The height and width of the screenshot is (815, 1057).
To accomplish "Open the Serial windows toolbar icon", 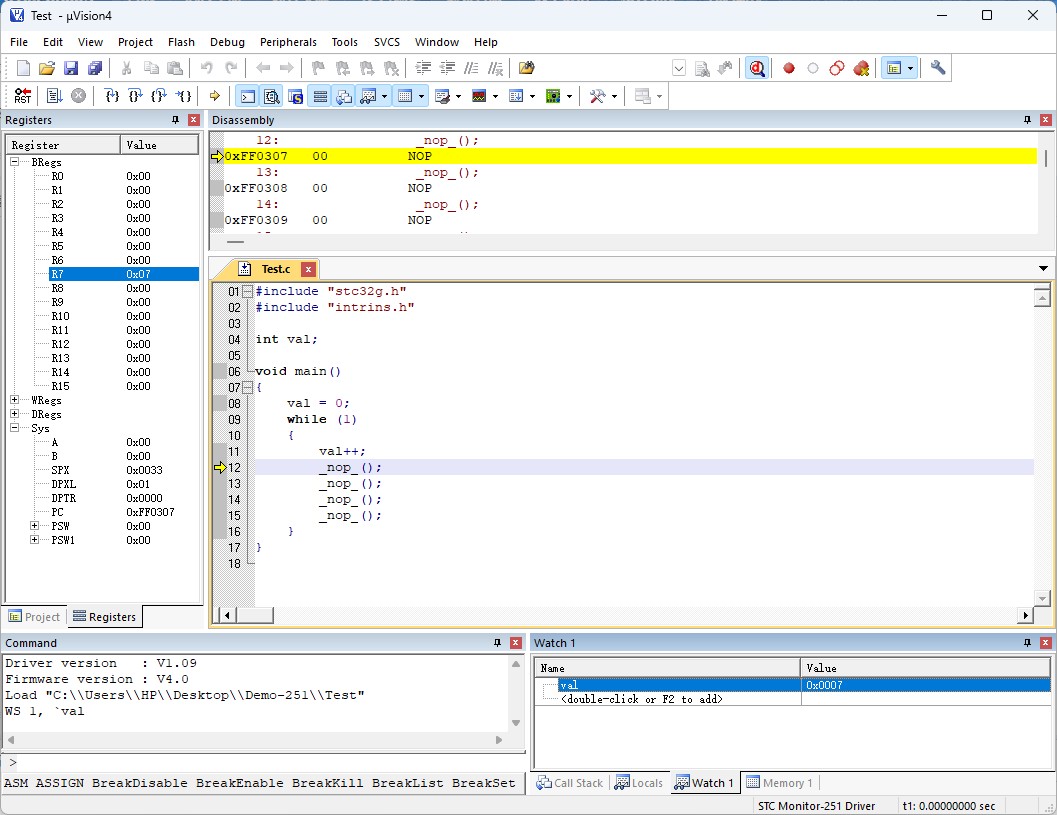I will (x=442, y=96).
